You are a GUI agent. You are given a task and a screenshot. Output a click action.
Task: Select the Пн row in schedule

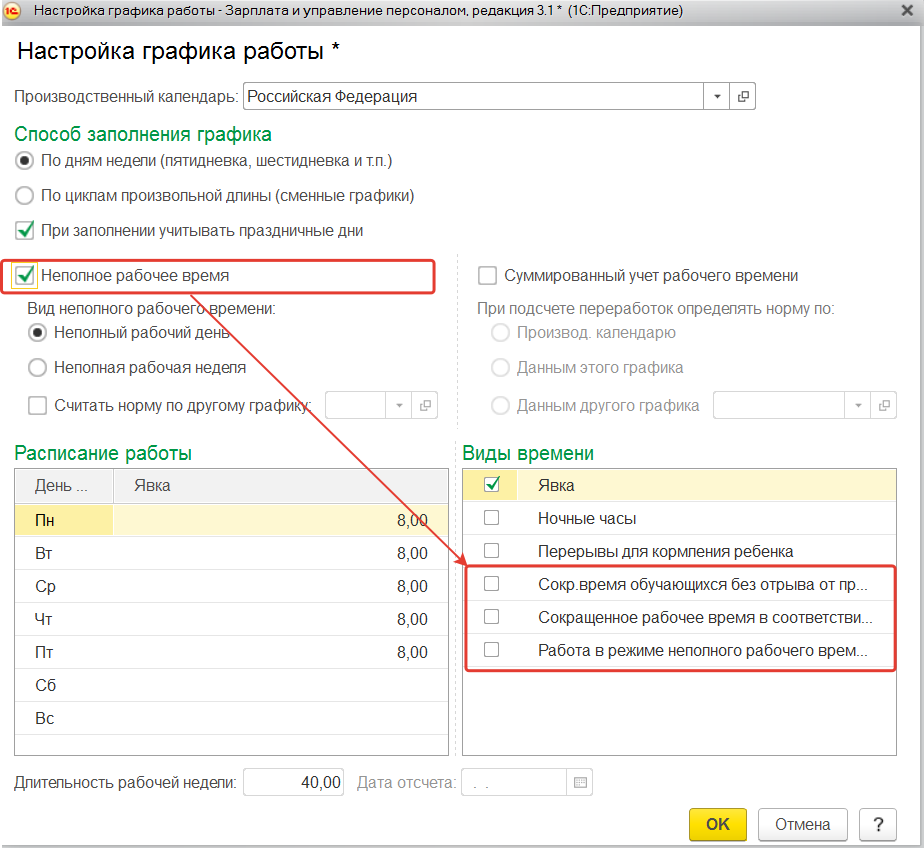pos(231,520)
